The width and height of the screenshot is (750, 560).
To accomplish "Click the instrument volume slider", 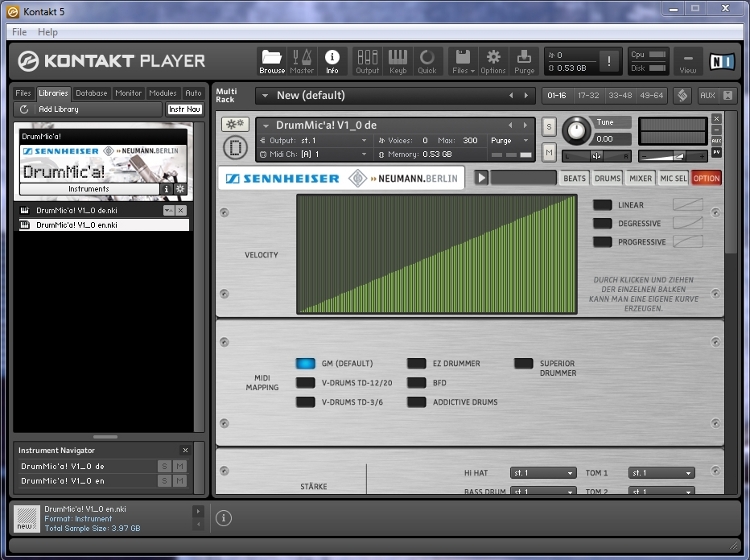I will (x=672, y=156).
